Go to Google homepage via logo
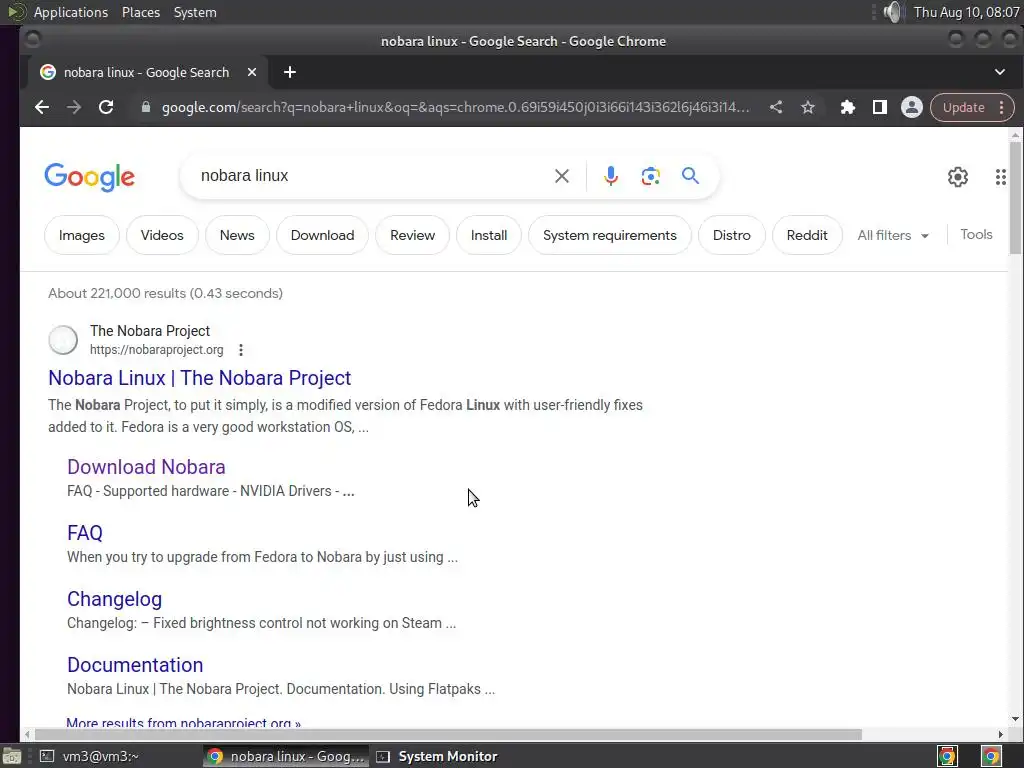1024x768 pixels. coord(89,177)
